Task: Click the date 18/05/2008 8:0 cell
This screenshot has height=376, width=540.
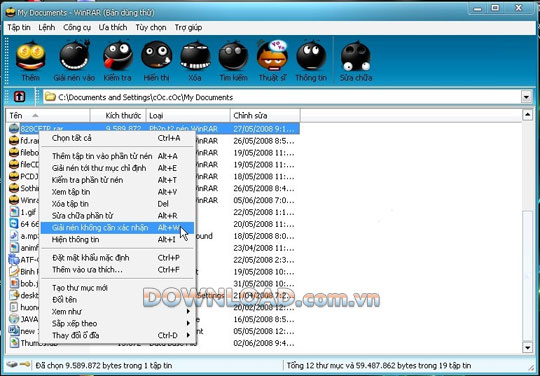Action: click(x=264, y=236)
